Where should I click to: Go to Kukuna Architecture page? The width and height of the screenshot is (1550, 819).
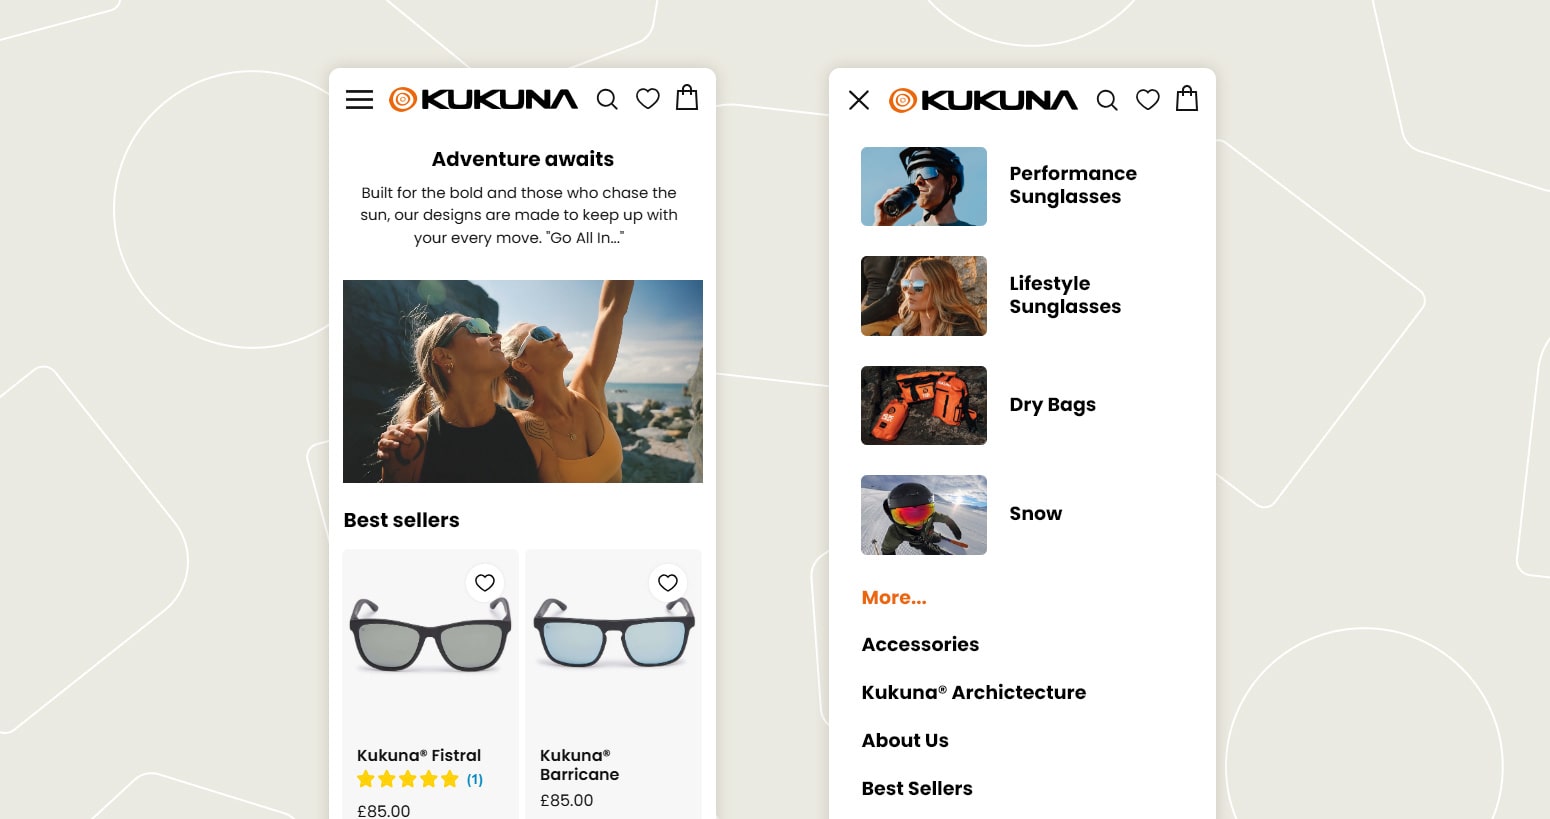tap(974, 692)
